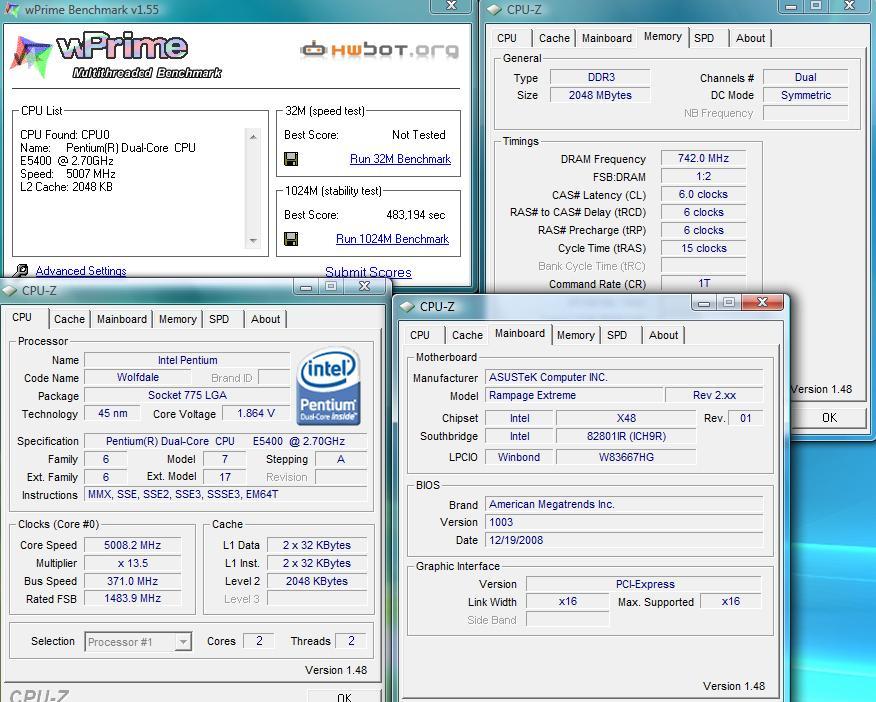Click the Instructions field MMX, SSE list

pyautogui.click(x=225, y=494)
